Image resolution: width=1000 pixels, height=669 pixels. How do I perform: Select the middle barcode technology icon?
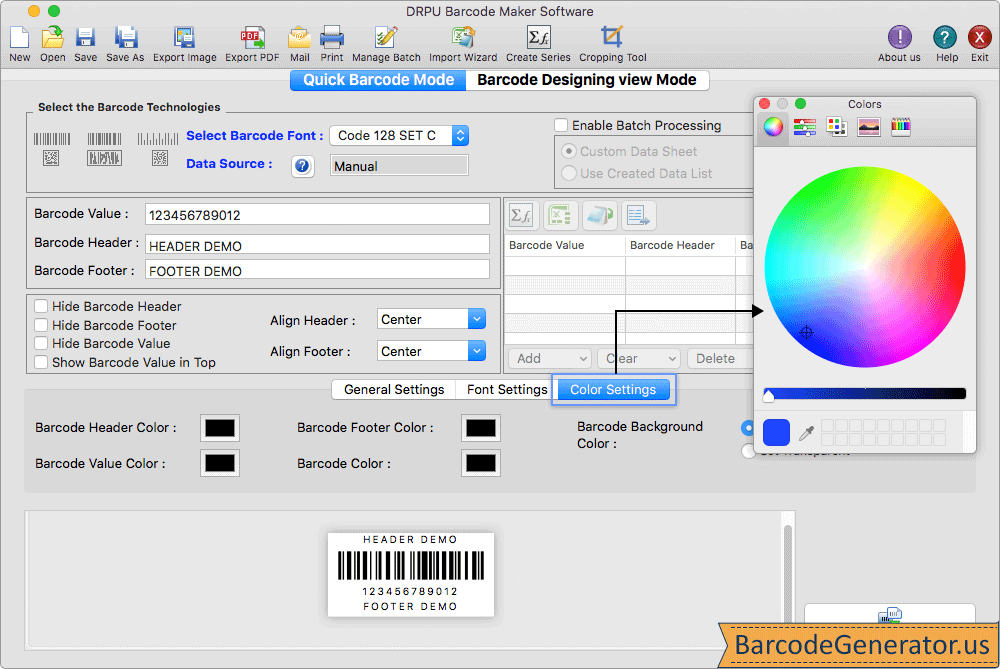point(104,149)
